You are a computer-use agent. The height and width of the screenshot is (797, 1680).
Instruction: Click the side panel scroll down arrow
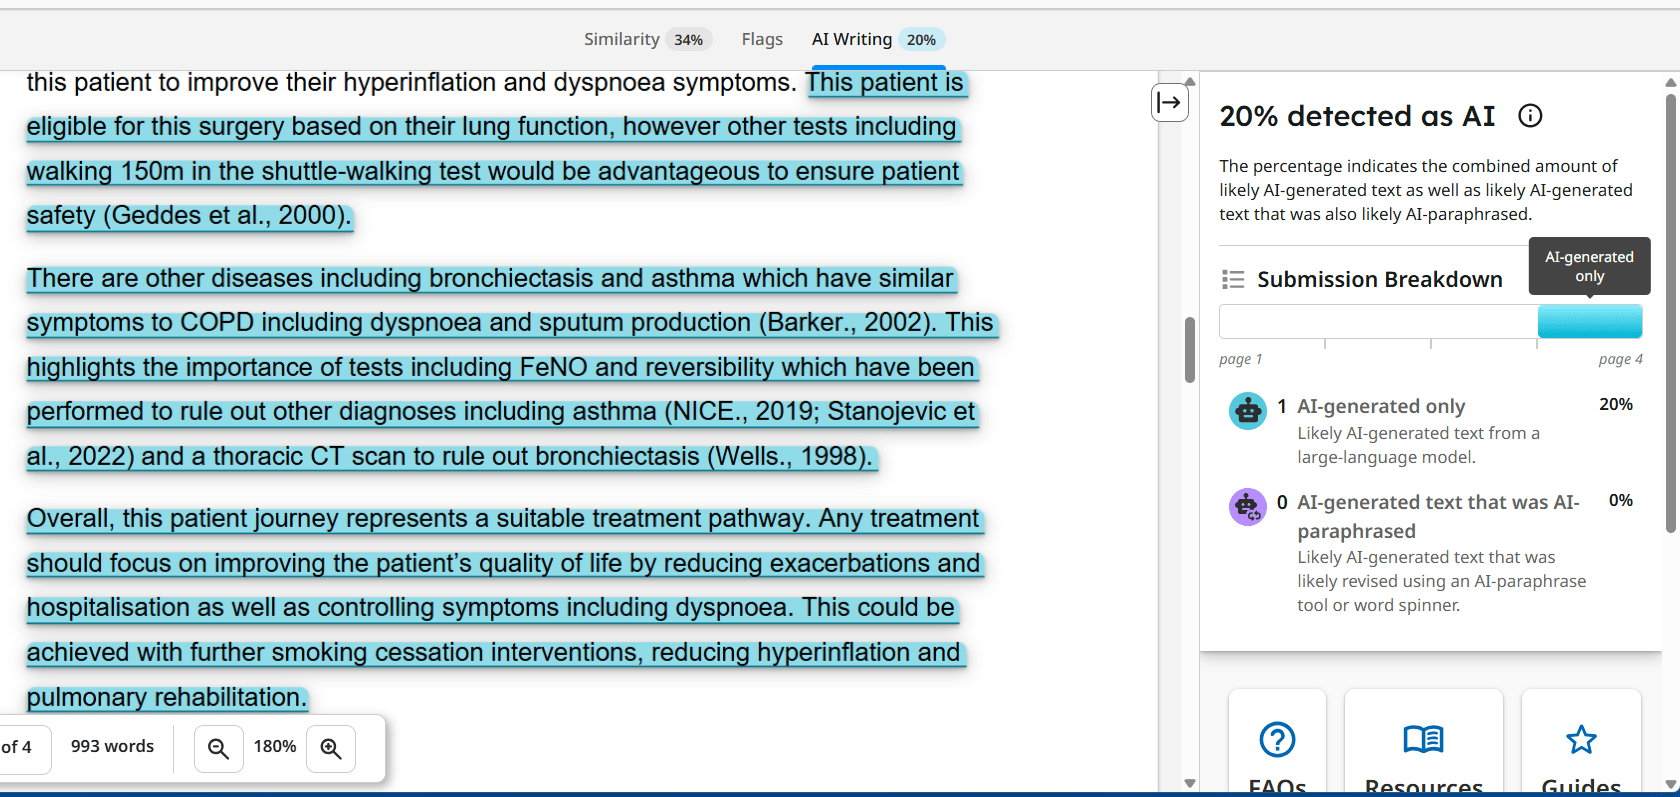tap(1670, 785)
